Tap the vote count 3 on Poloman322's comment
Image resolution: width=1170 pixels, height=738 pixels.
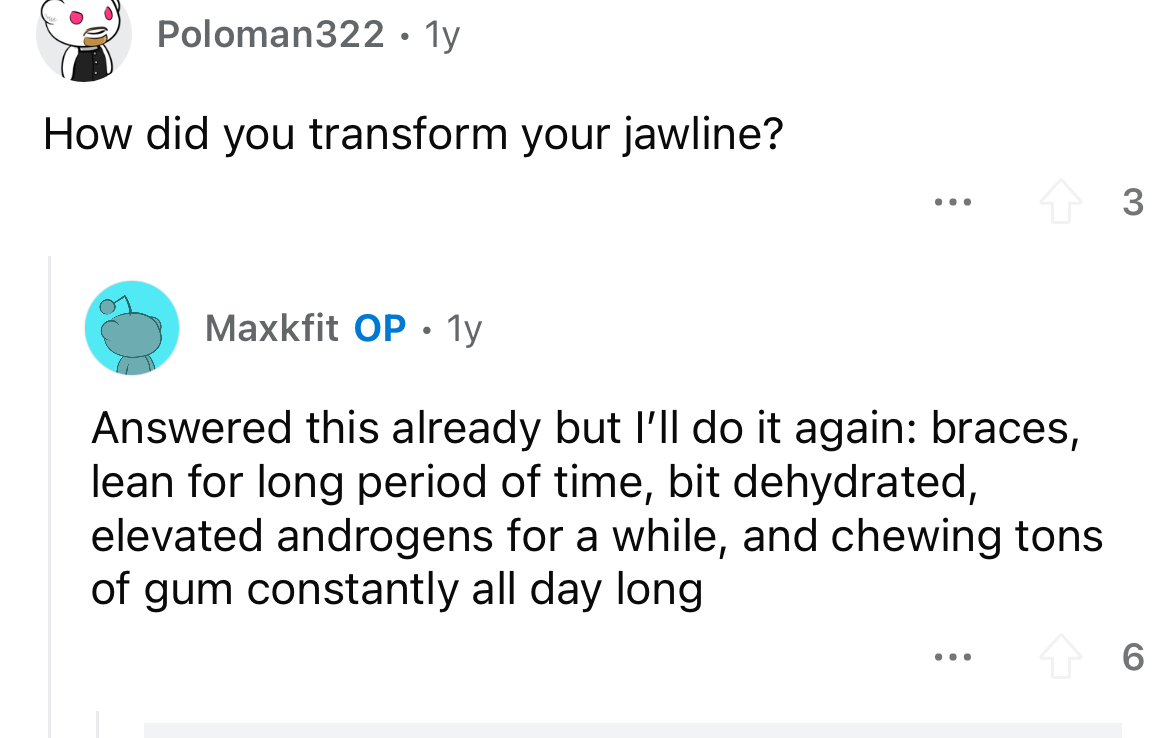tap(1133, 202)
